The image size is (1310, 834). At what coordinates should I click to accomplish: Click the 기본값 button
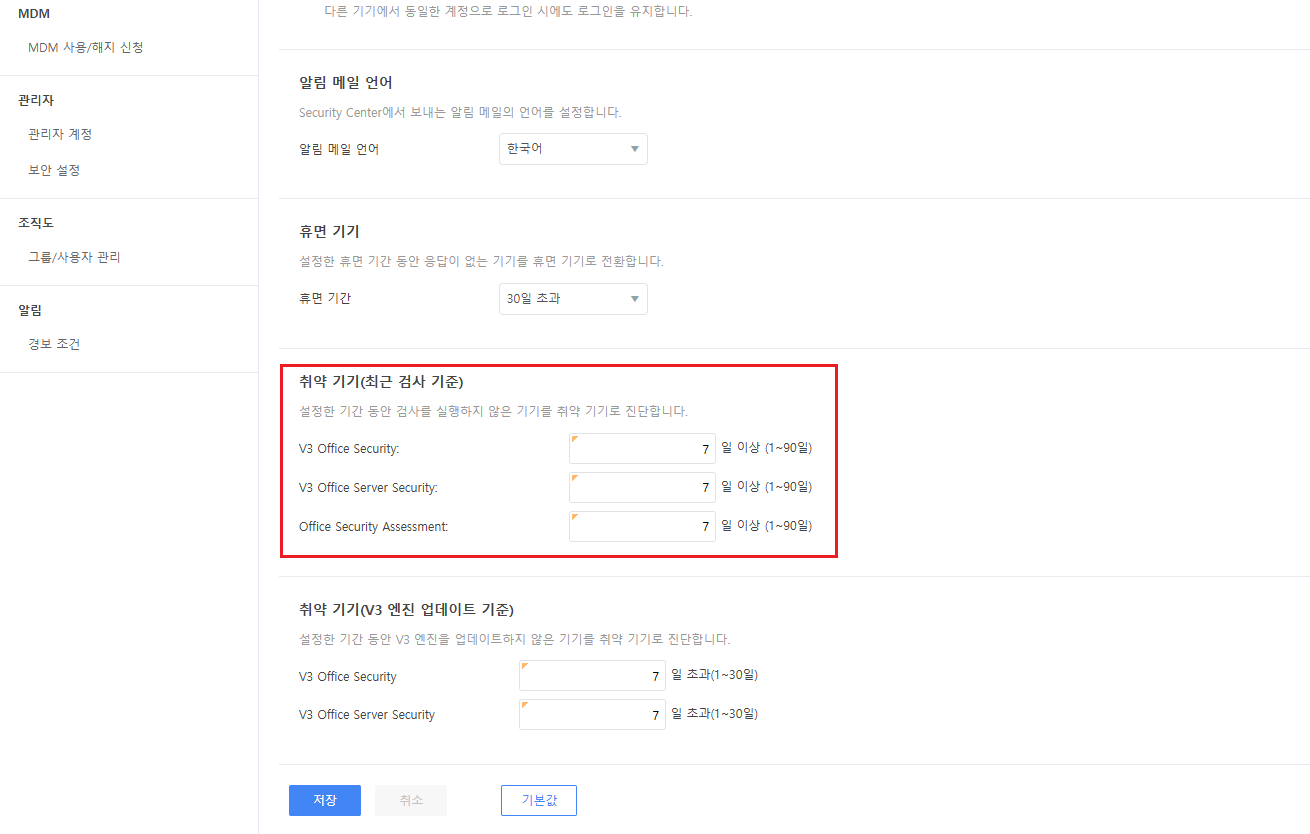(539, 801)
